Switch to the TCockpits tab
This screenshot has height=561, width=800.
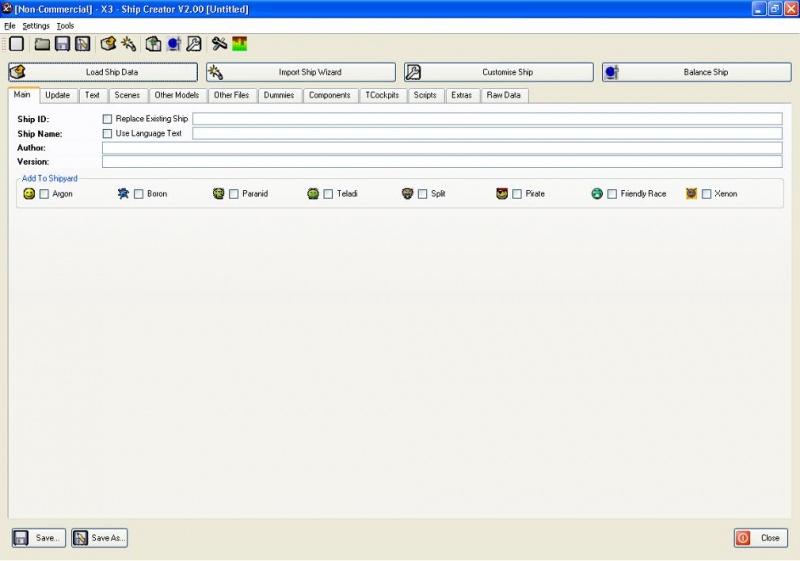coord(382,96)
